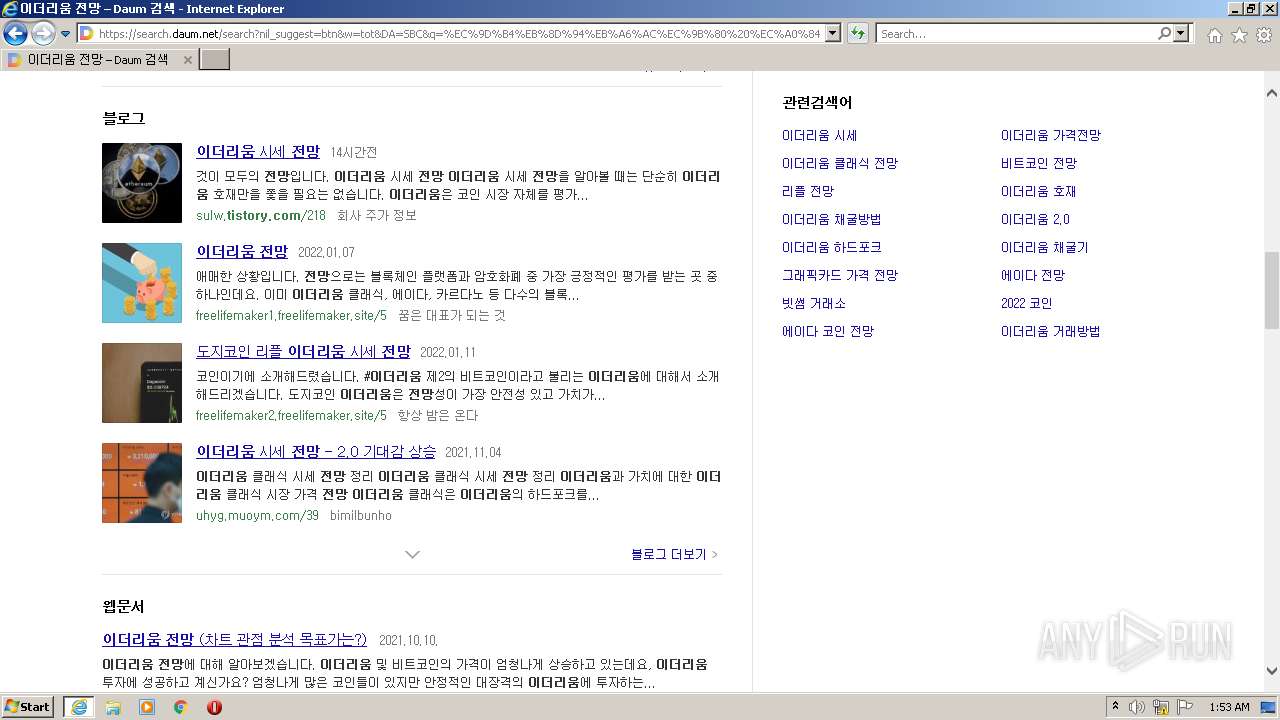Visit uhyg.muoym.com/39 link
The image size is (1280, 720).
tap(257, 515)
